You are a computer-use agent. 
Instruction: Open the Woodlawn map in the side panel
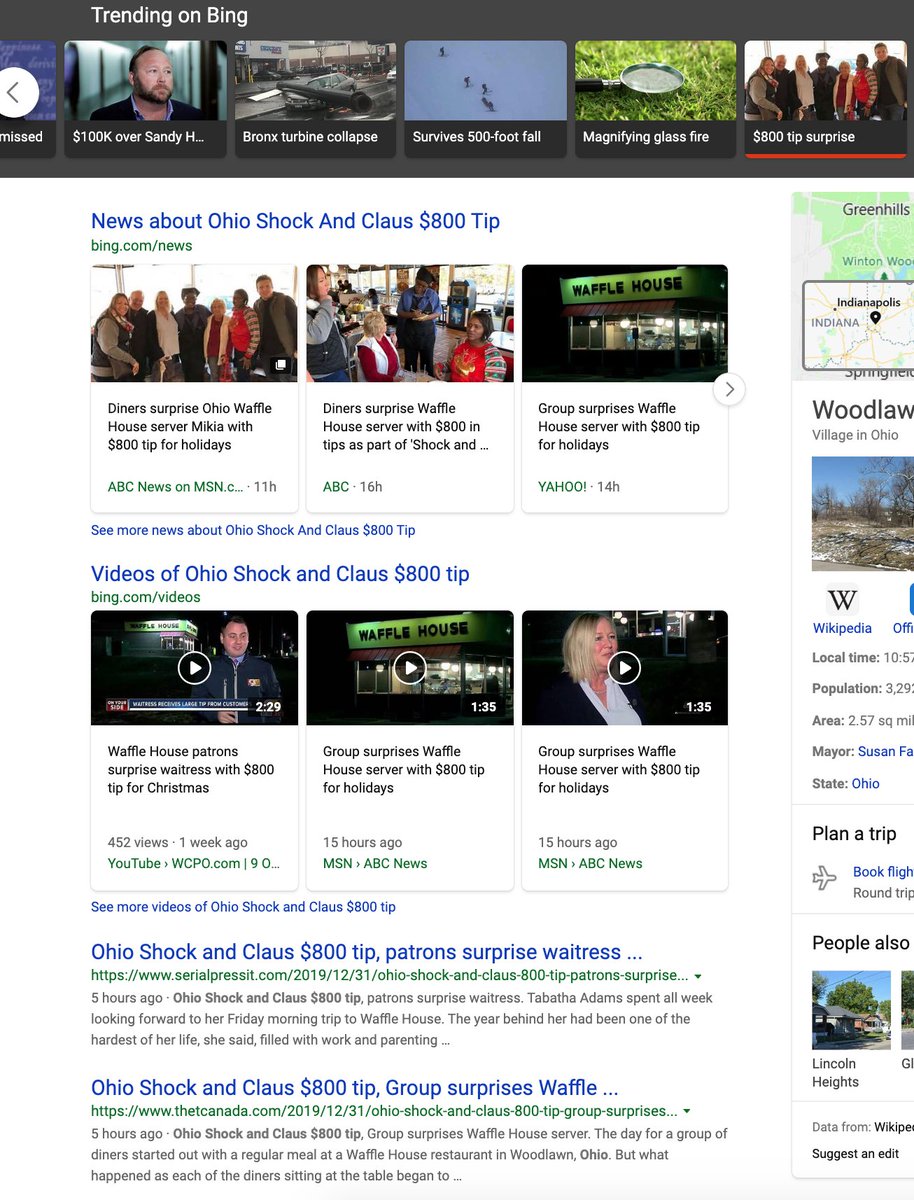tap(853, 286)
